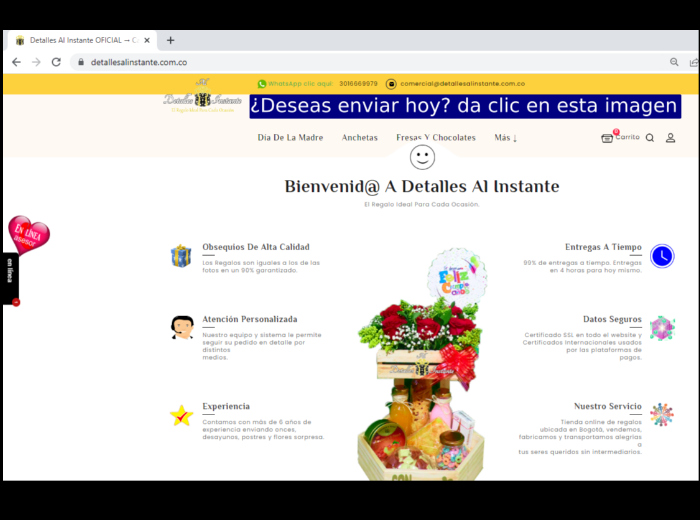
Task: Click the colorful Nuestro Servicio icon
Action: 662,415
